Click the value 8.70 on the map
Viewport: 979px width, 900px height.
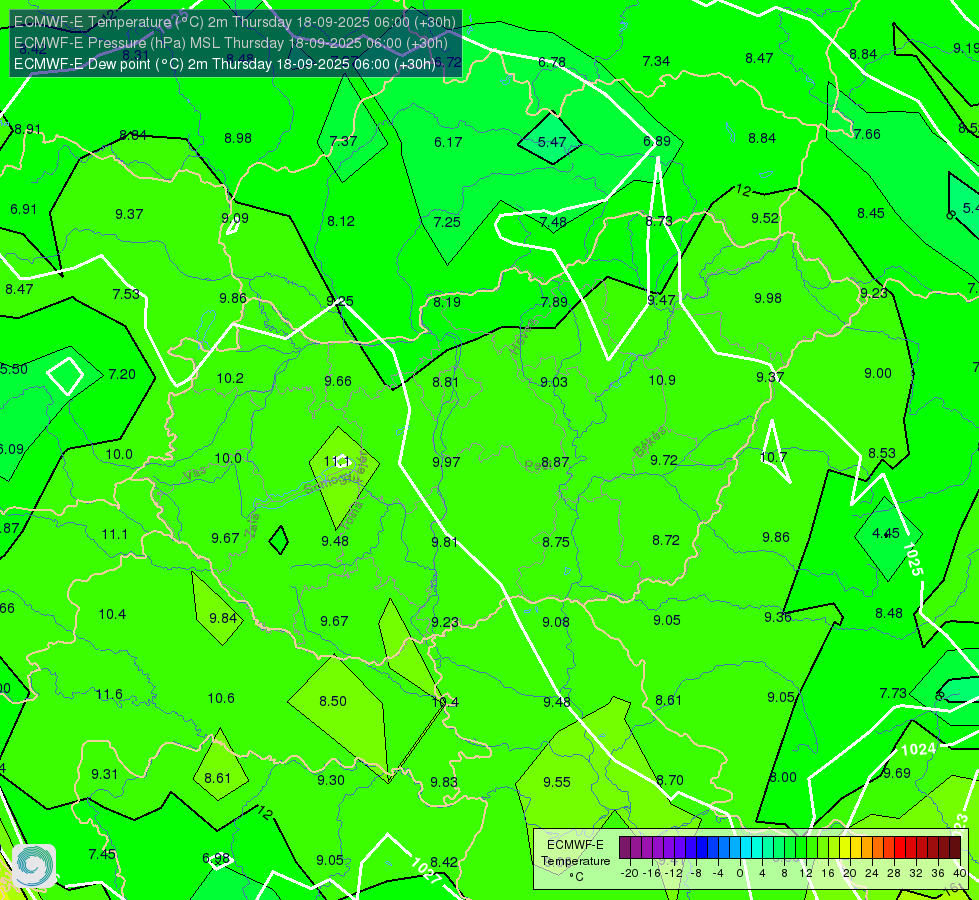[670, 781]
